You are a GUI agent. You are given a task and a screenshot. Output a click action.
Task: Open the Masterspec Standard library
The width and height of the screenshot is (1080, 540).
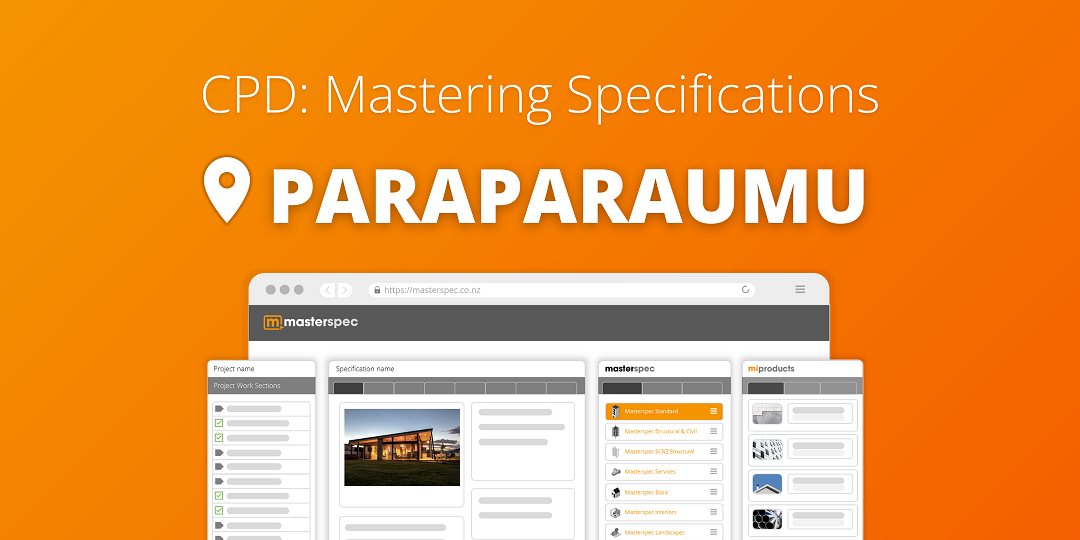point(664,411)
